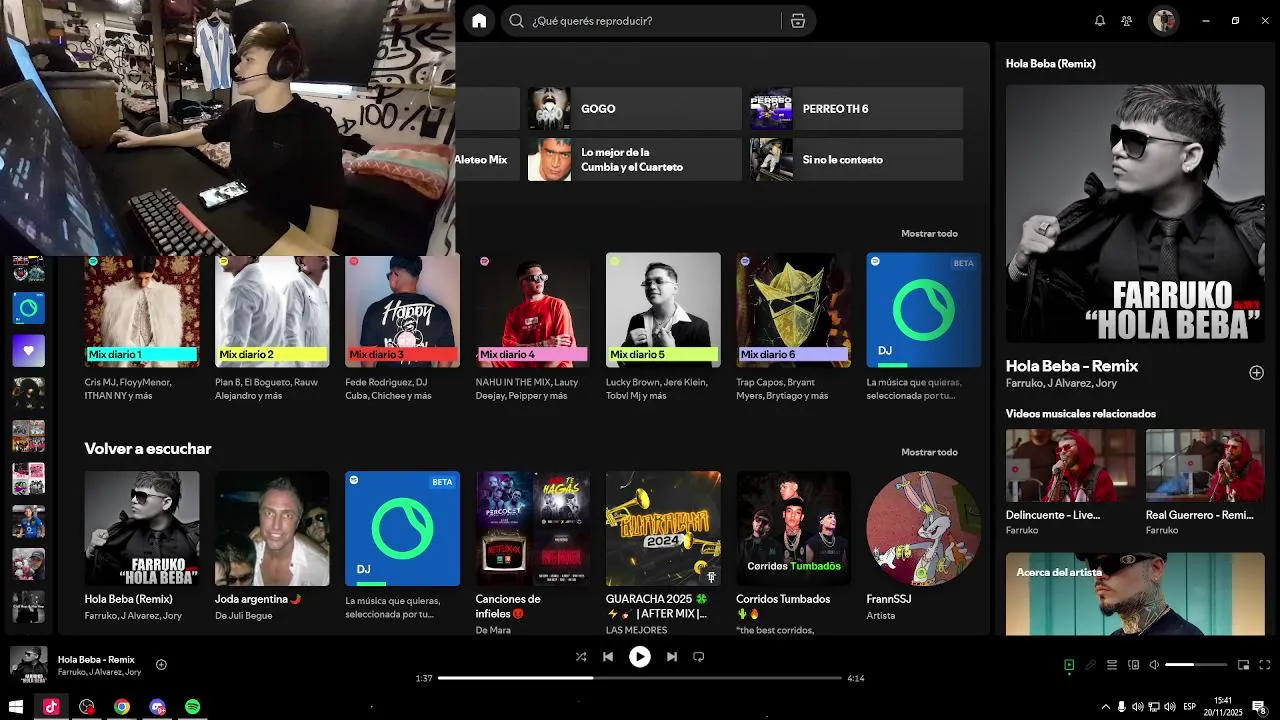Open PERREO TH 6 tile
This screenshot has width=1280, height=720.
856,108
